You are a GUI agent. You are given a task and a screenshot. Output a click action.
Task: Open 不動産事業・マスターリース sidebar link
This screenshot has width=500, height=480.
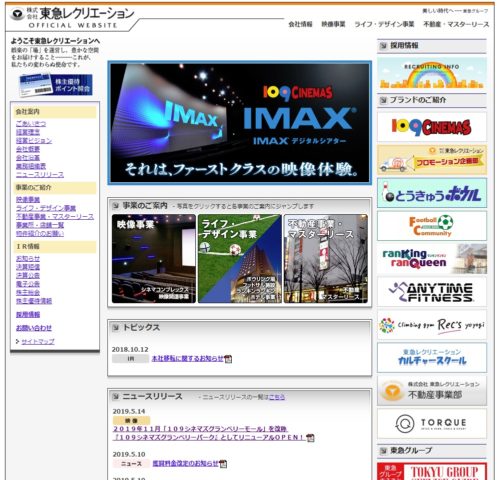(55, 217)
